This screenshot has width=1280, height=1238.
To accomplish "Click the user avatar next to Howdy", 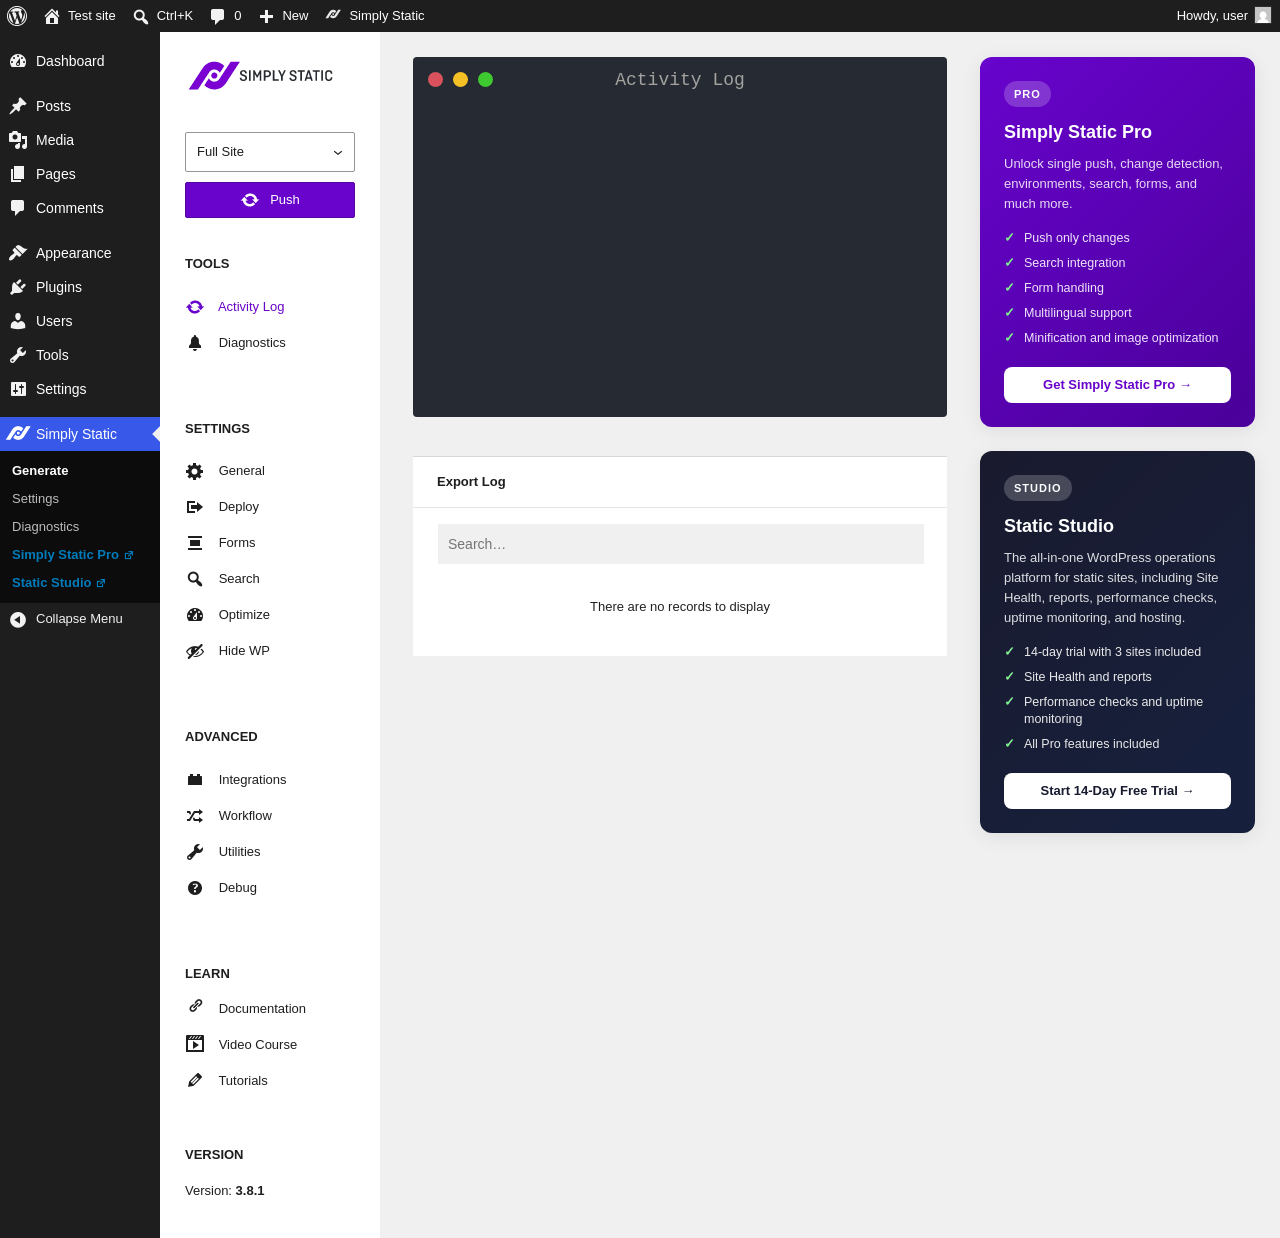I will click(x=1263, y=15).
